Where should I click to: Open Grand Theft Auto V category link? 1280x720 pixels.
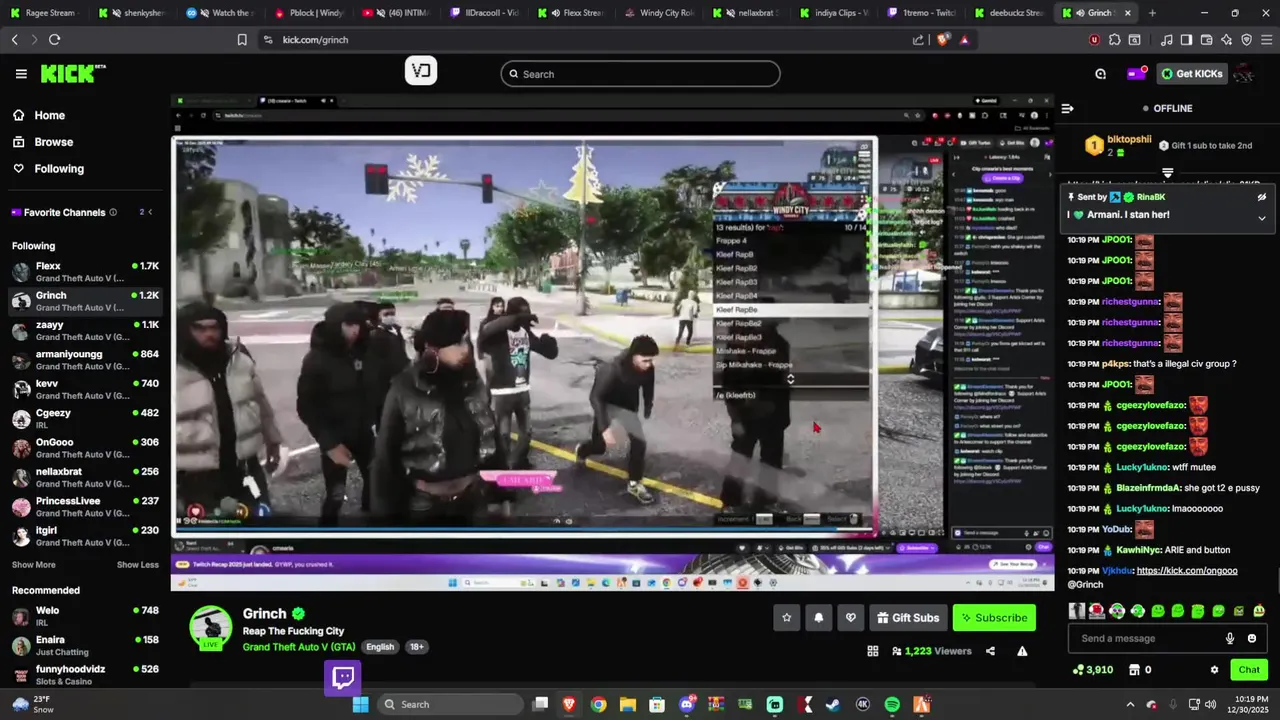(299, 647)
